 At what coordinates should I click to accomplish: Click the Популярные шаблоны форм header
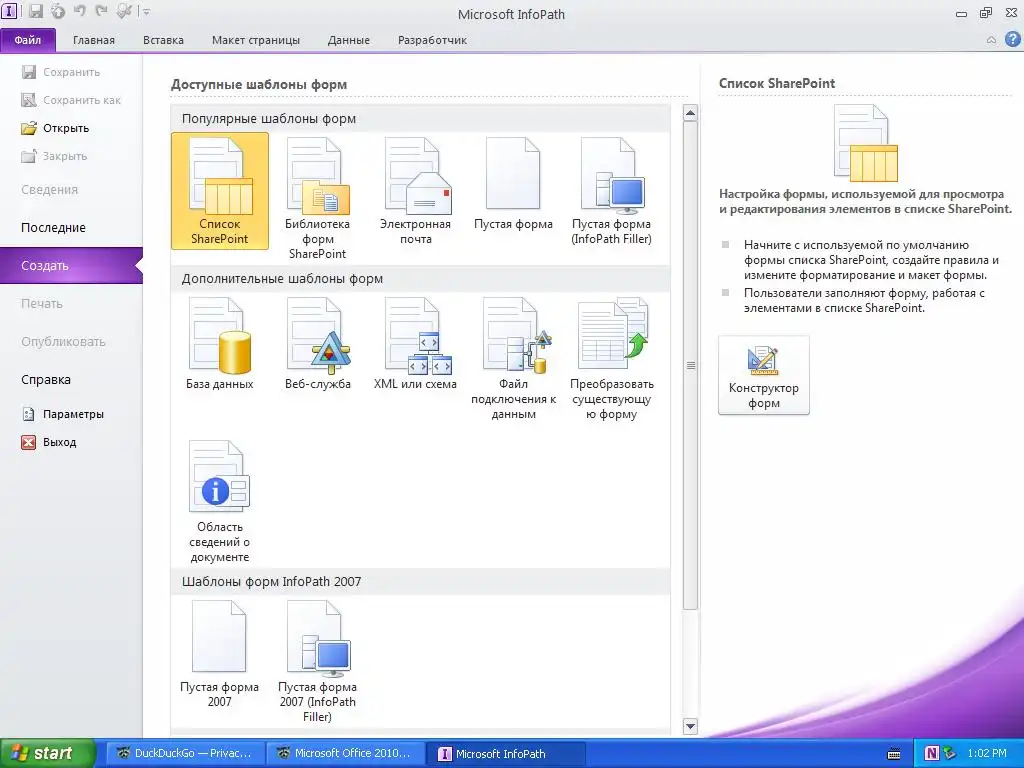point(421,119)
